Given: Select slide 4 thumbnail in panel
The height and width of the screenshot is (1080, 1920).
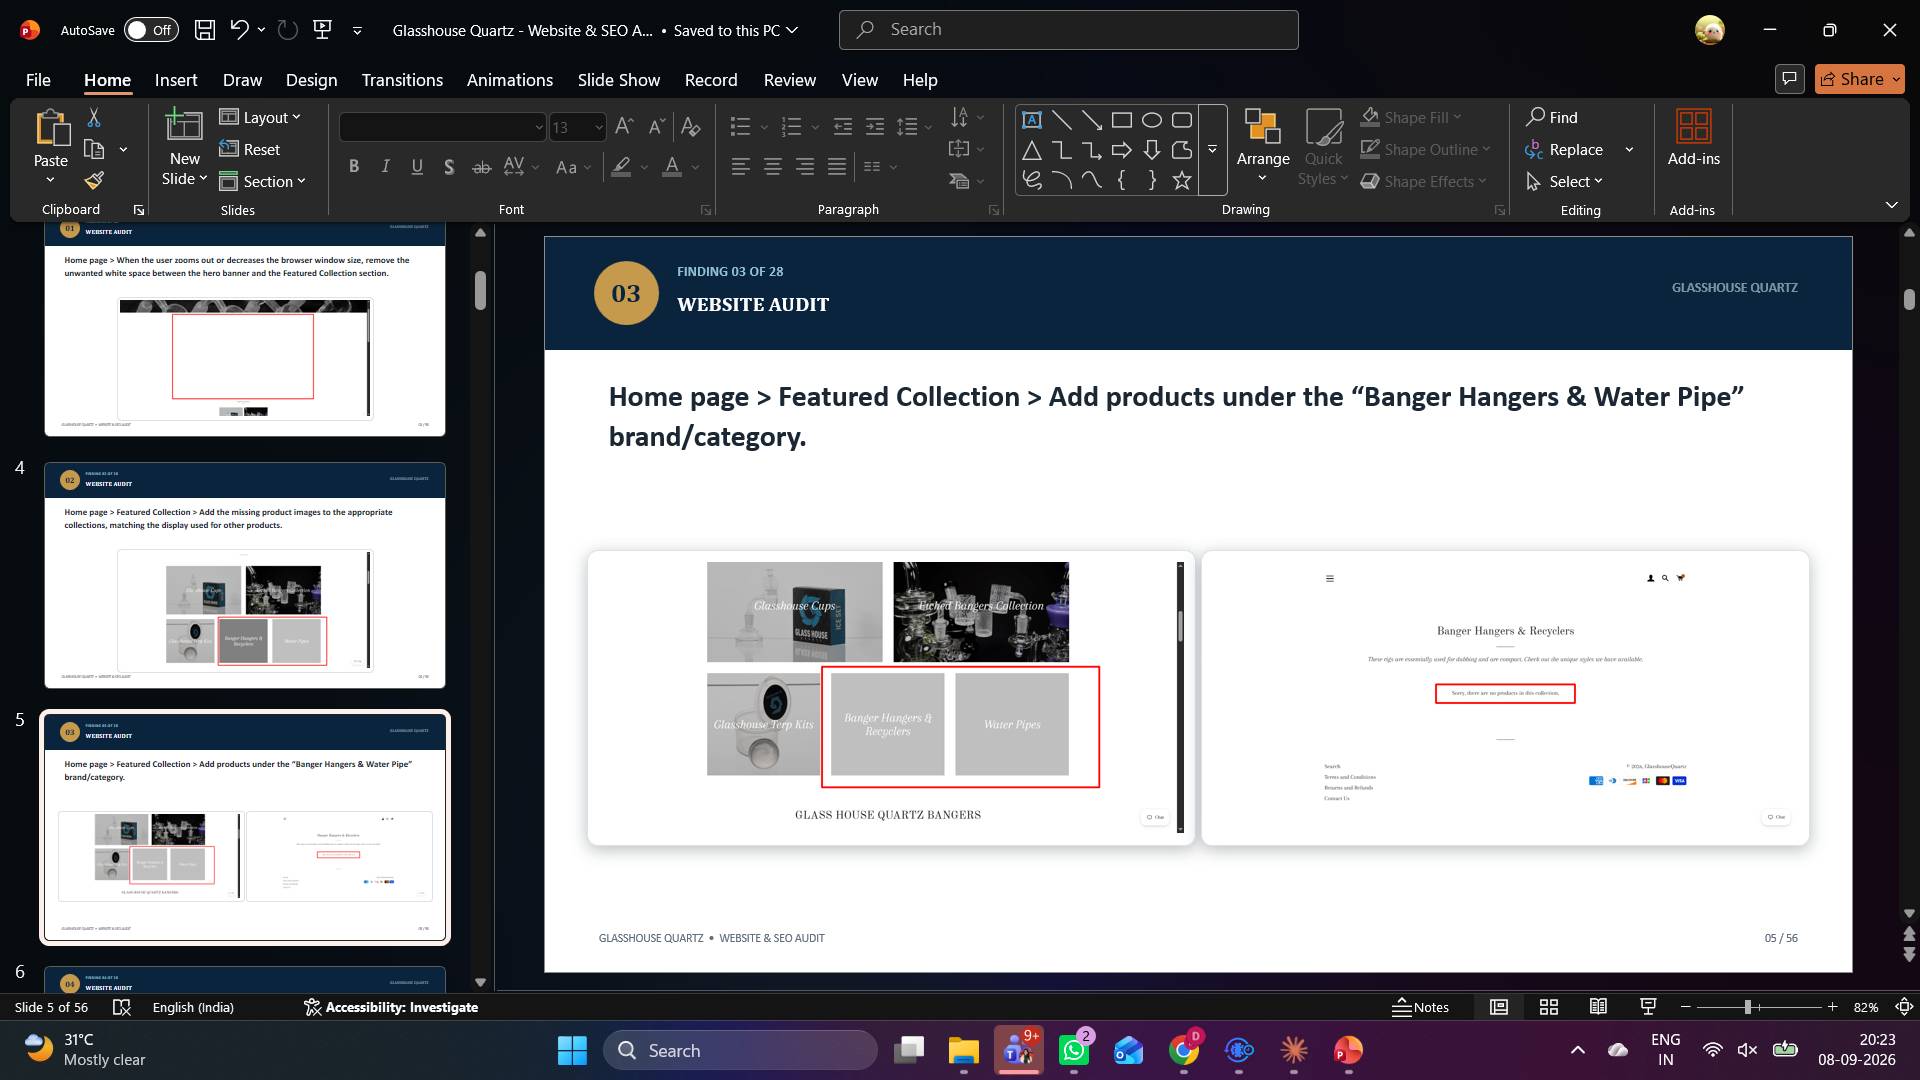Looking at the screenshot, I should pos(245,575).
